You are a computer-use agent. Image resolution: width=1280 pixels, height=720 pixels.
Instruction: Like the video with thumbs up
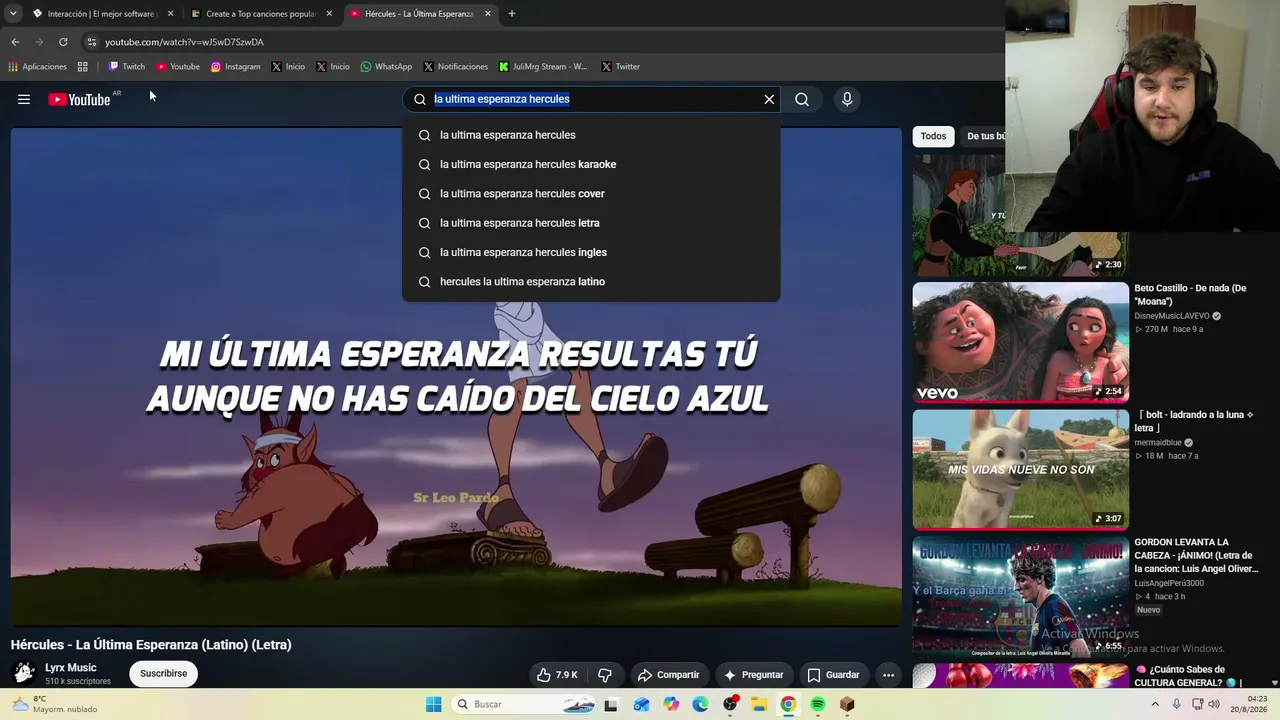click(x=557, y=675)
